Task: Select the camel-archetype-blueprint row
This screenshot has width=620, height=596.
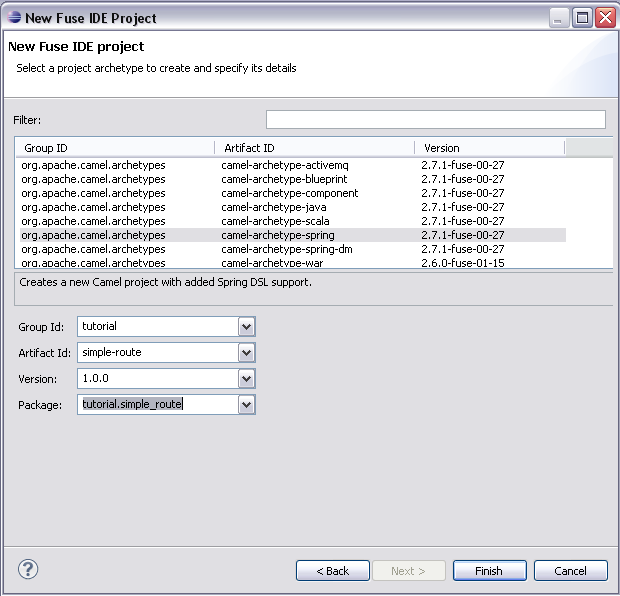Action: [x=293, y=179]
